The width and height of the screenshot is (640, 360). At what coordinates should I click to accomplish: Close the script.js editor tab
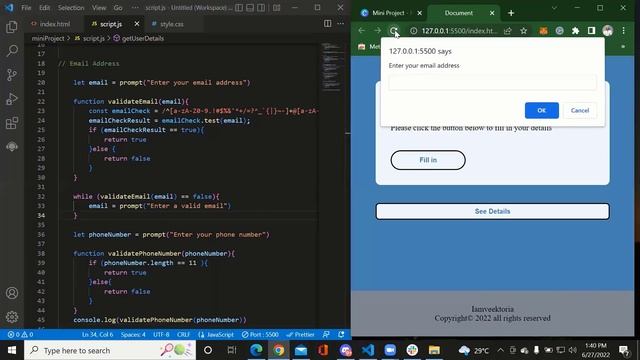coord(137,24)
